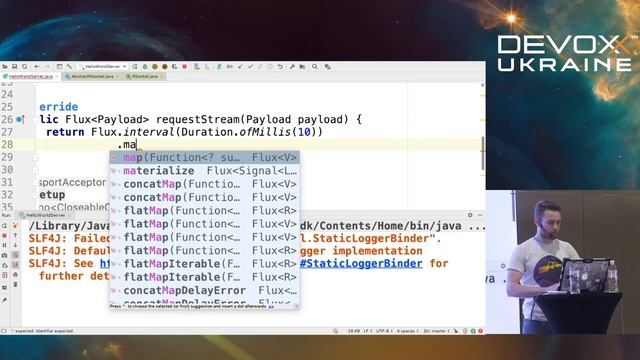Image resolution: width=640 pixels, height=360 pixels.
Task: Click the Build project hammer icon
Action: [x=69, y=67]
